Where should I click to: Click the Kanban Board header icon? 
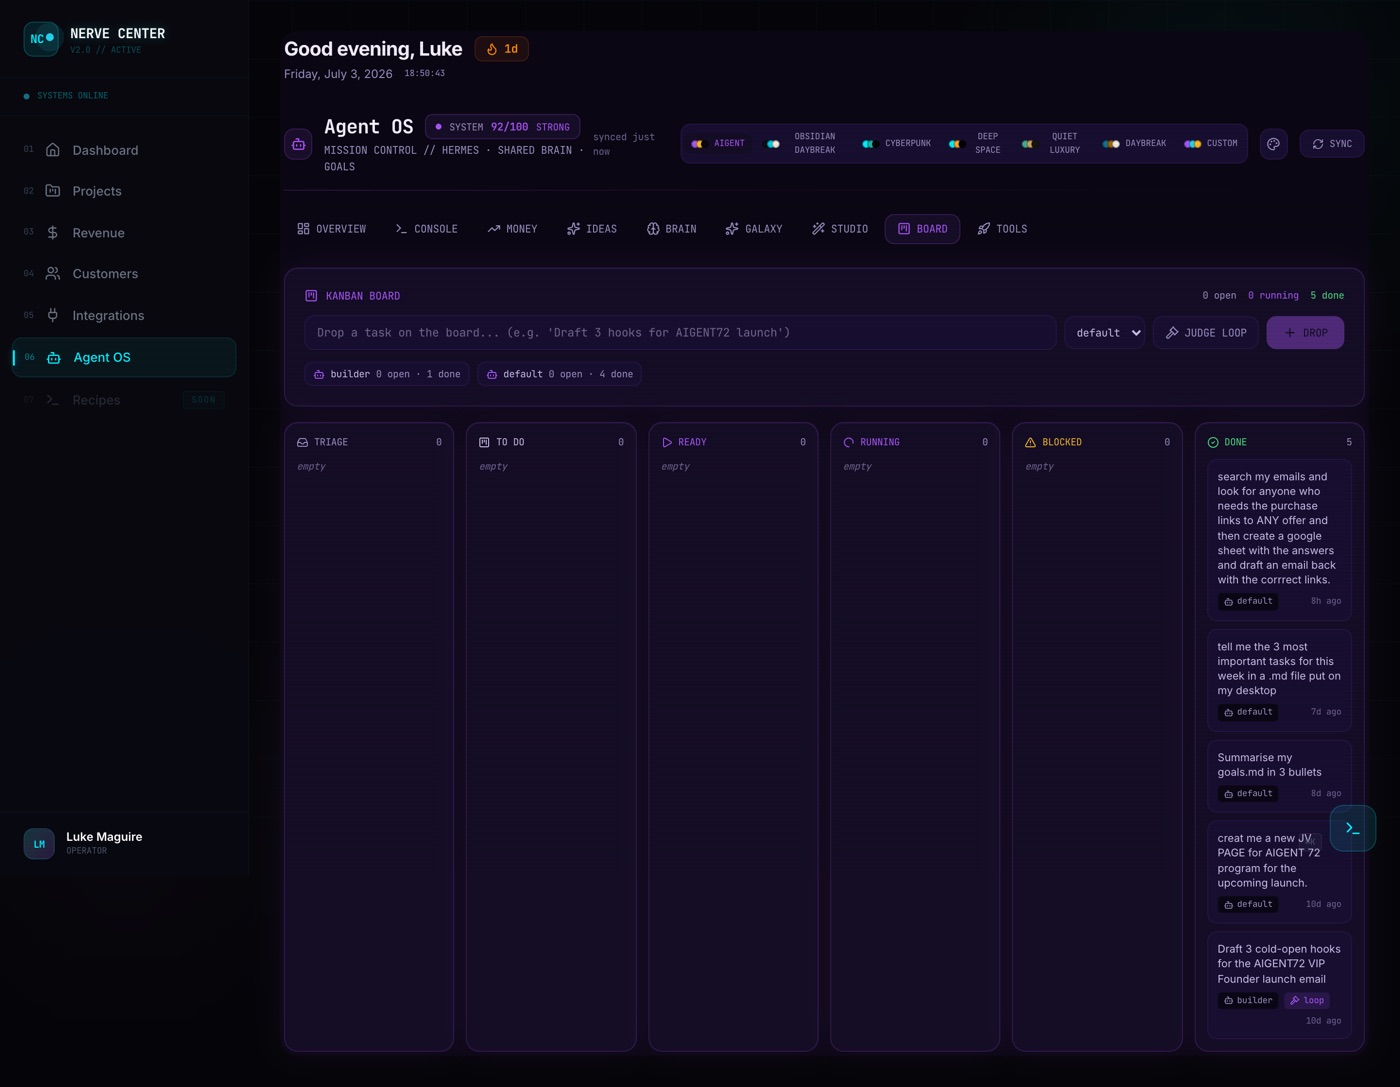coord(311,296)
